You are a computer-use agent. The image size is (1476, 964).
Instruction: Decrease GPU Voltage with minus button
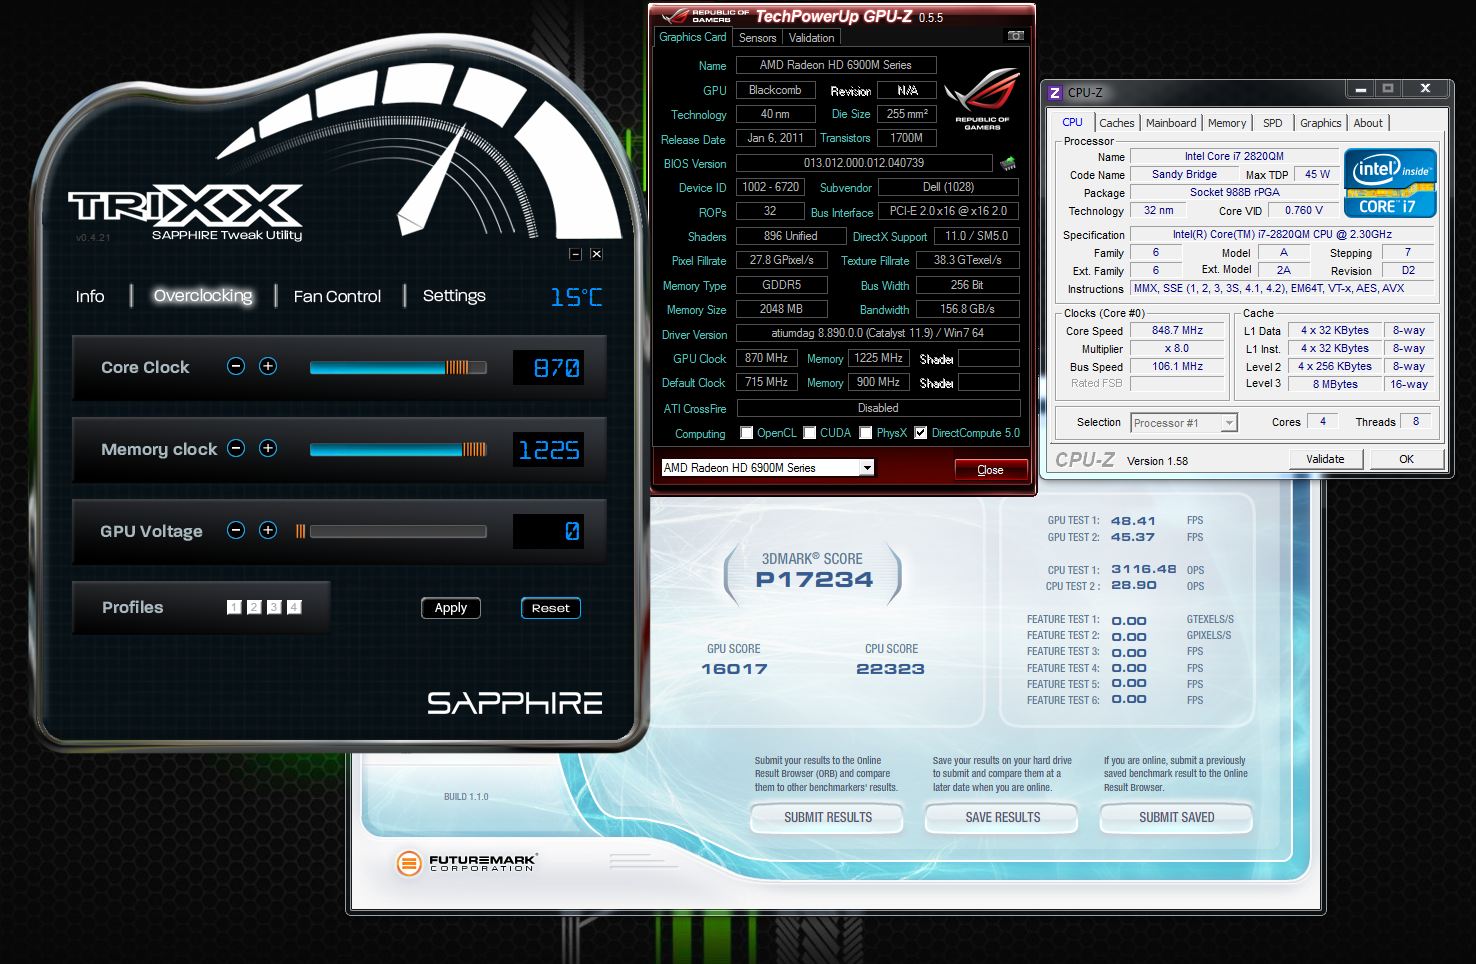236,530
